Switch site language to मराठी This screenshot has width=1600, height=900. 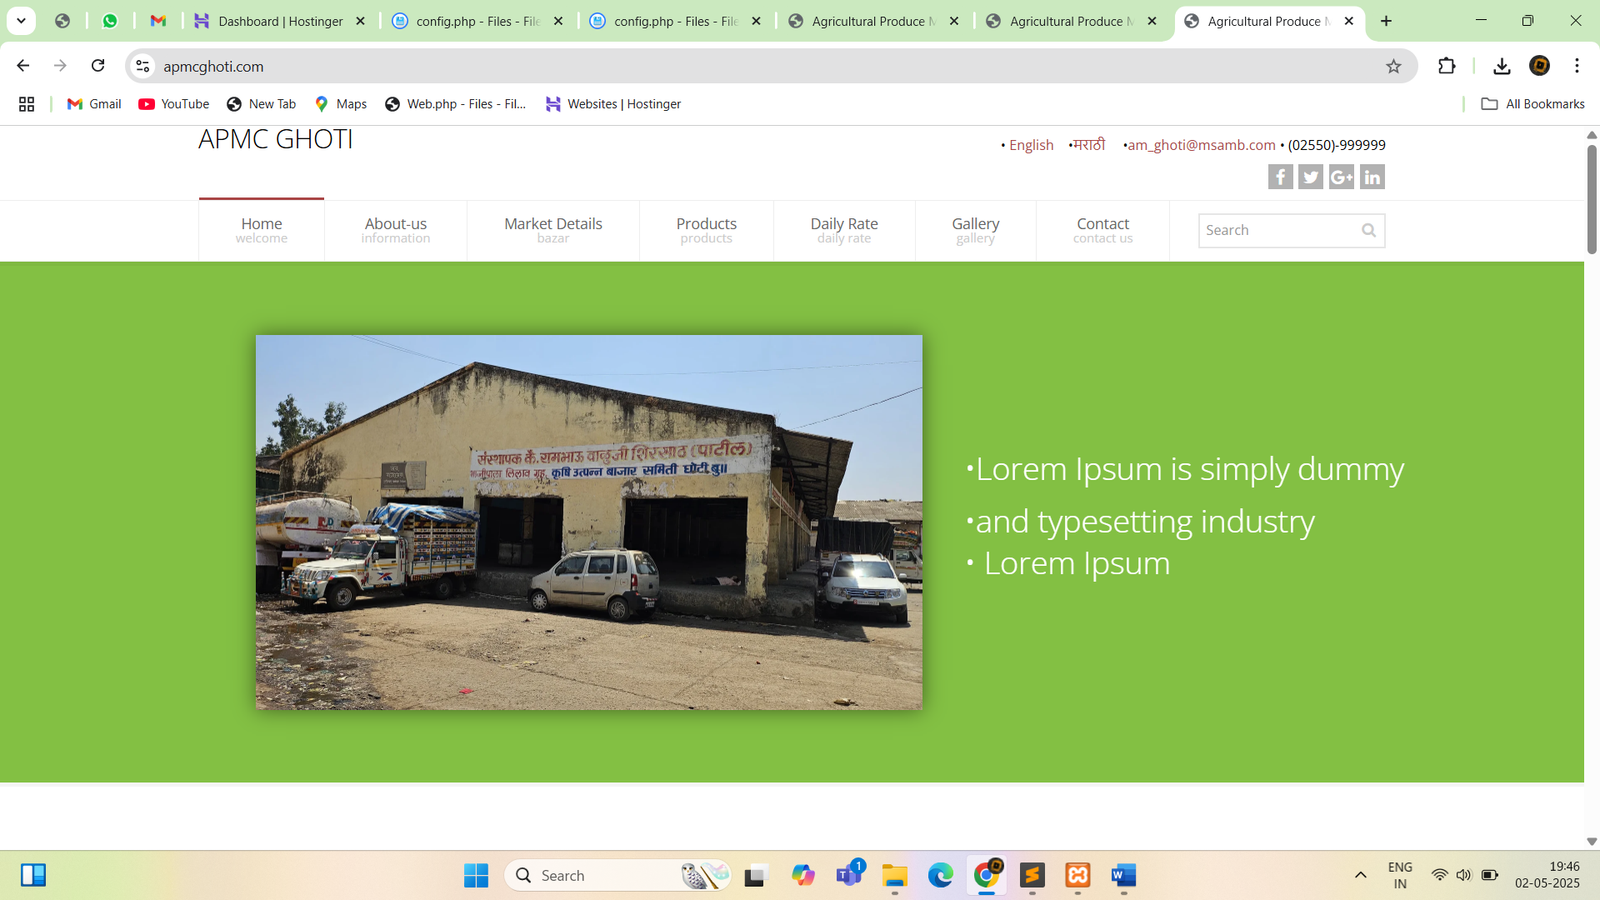tap(1088, 145)
